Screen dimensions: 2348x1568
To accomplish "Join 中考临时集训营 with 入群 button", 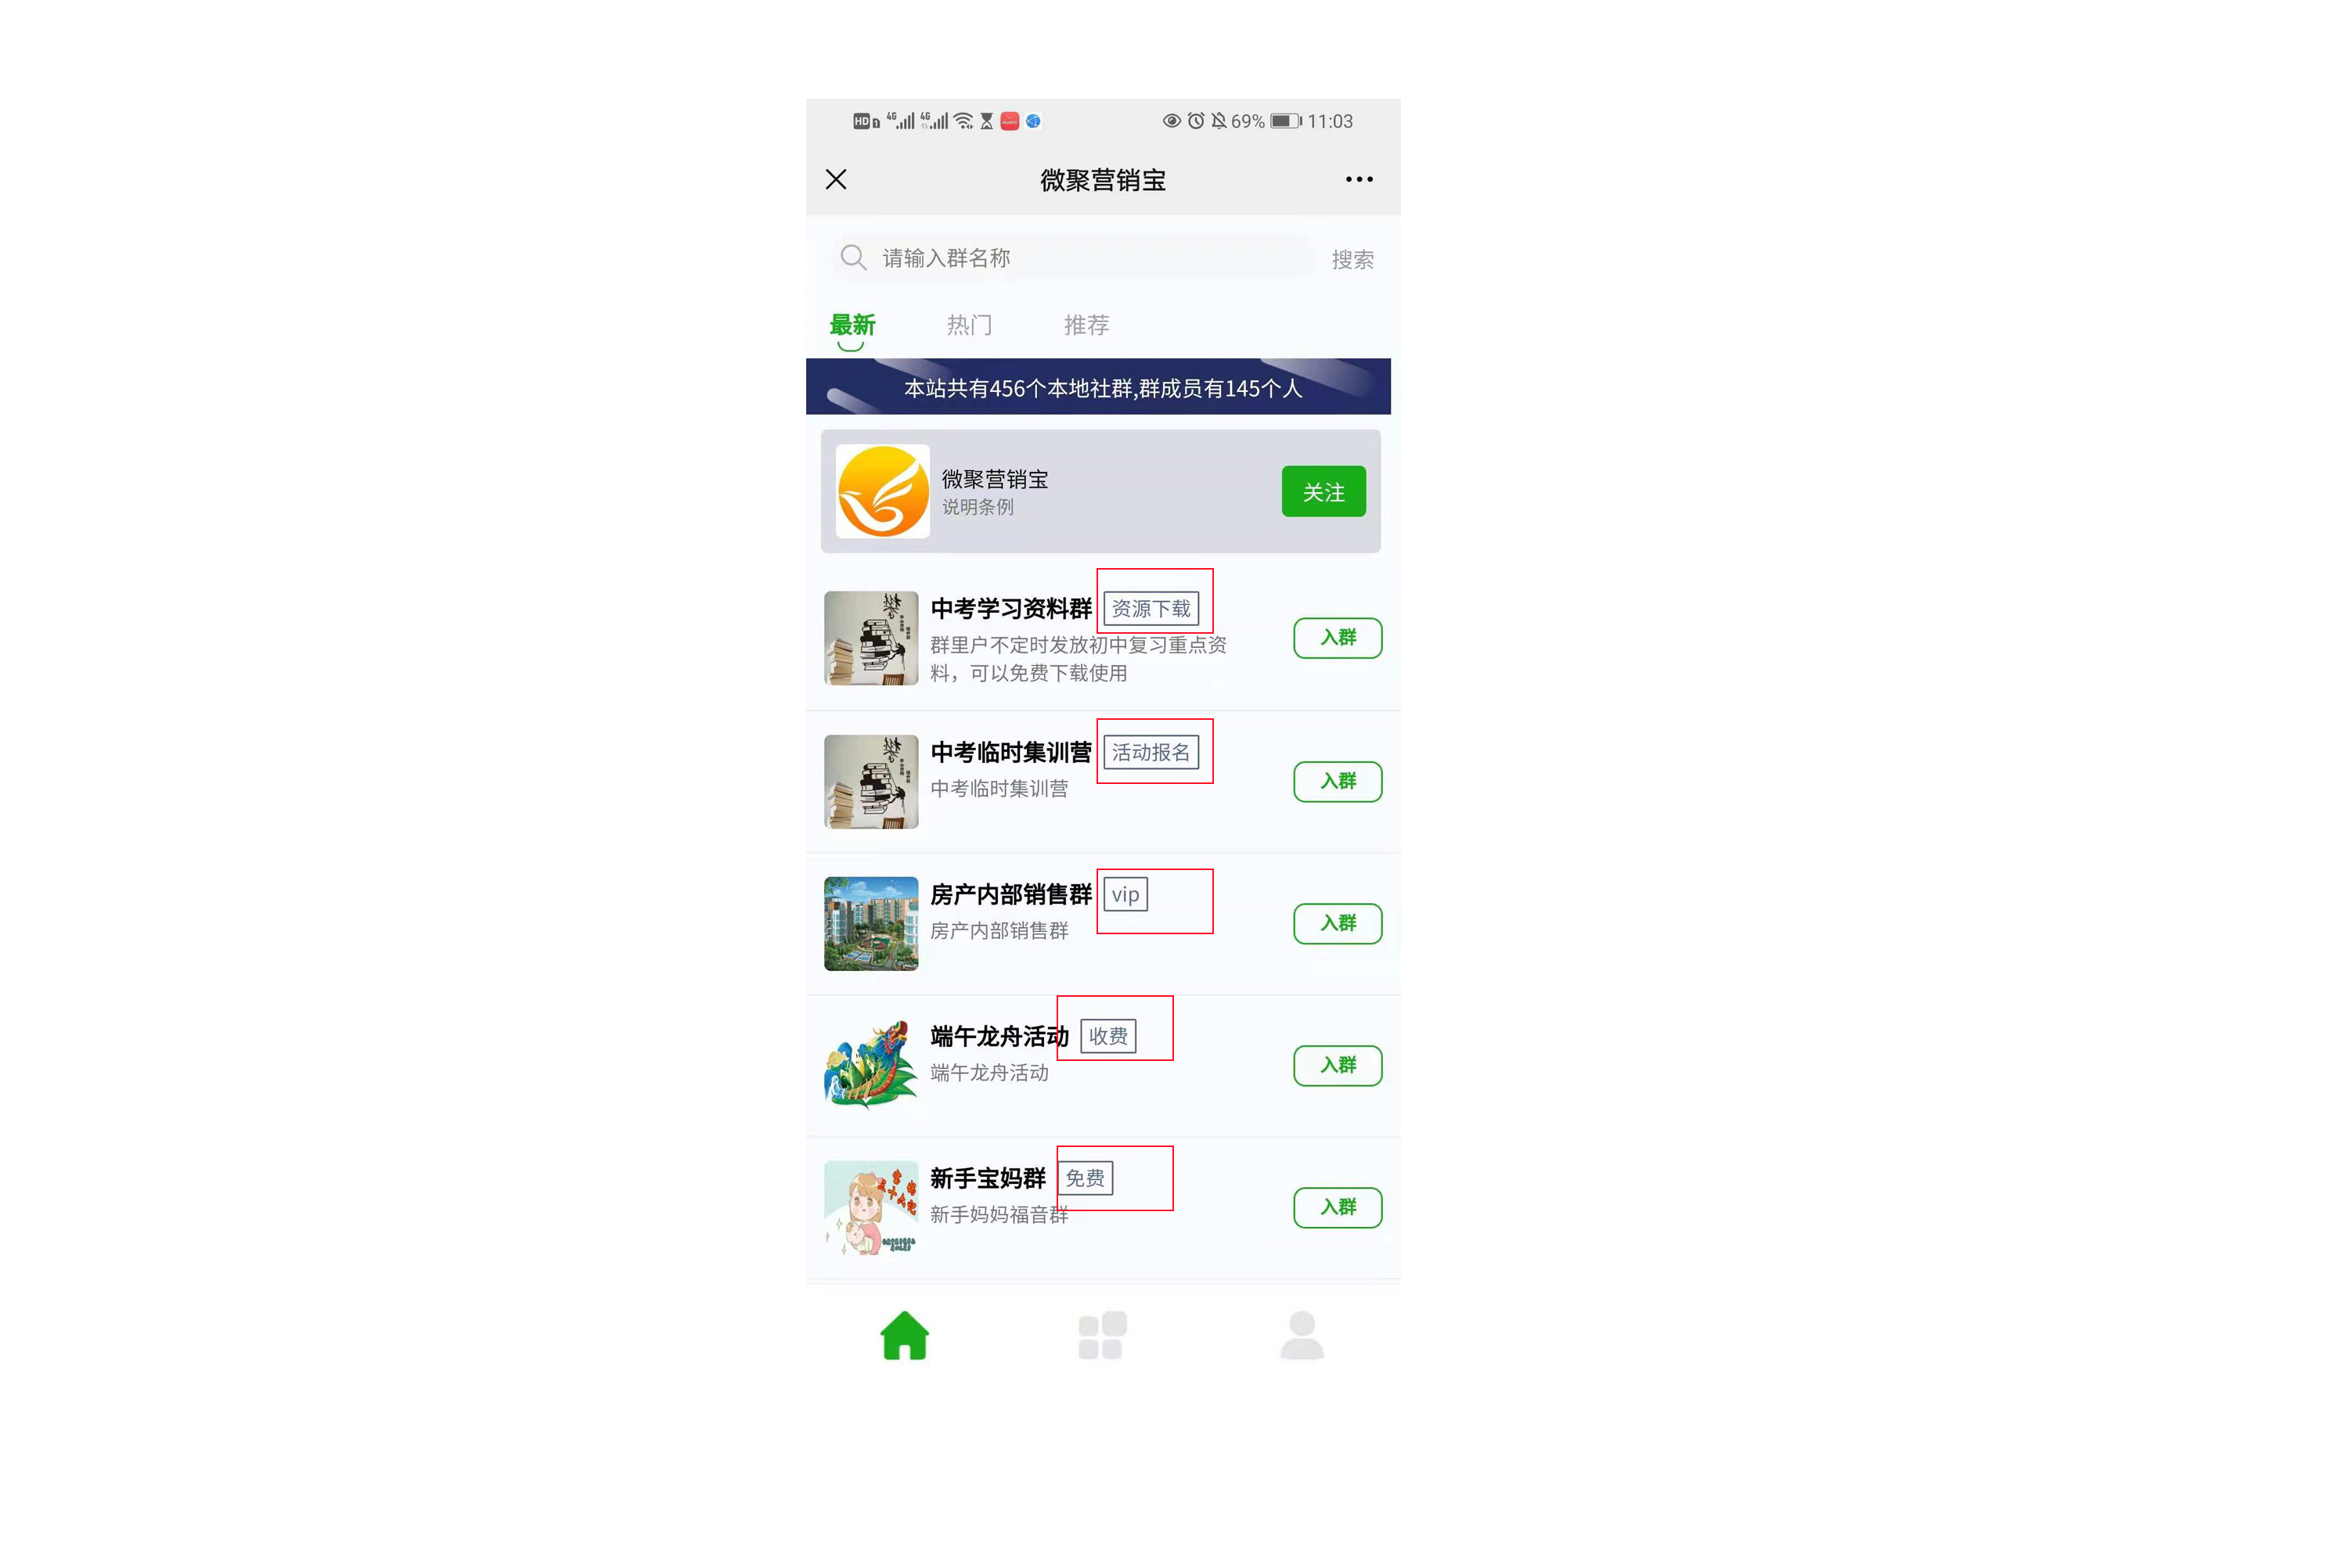I will click(x=1338, y=781).
